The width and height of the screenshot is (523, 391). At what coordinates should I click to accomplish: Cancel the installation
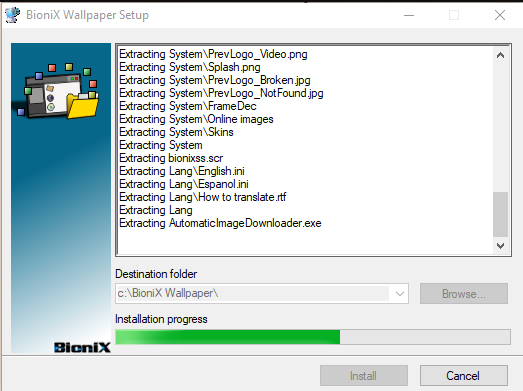464,376
